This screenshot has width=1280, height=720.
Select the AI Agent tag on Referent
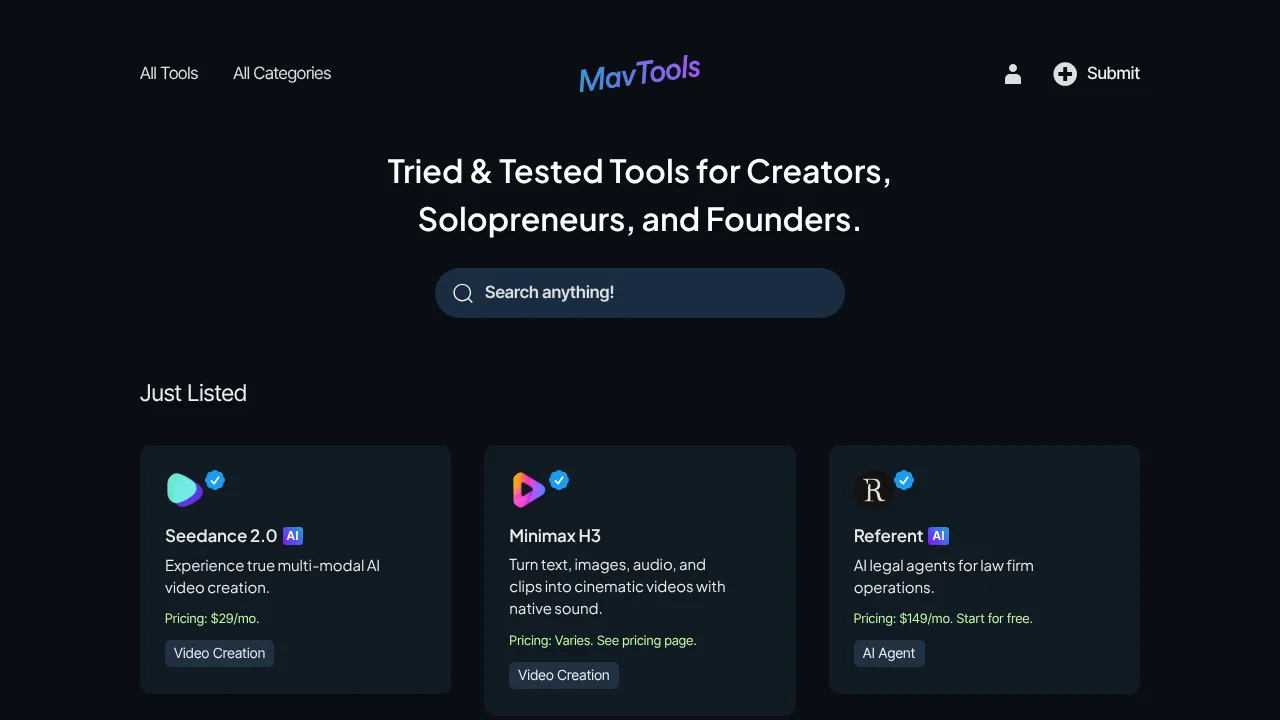click(x=889, y=653)
